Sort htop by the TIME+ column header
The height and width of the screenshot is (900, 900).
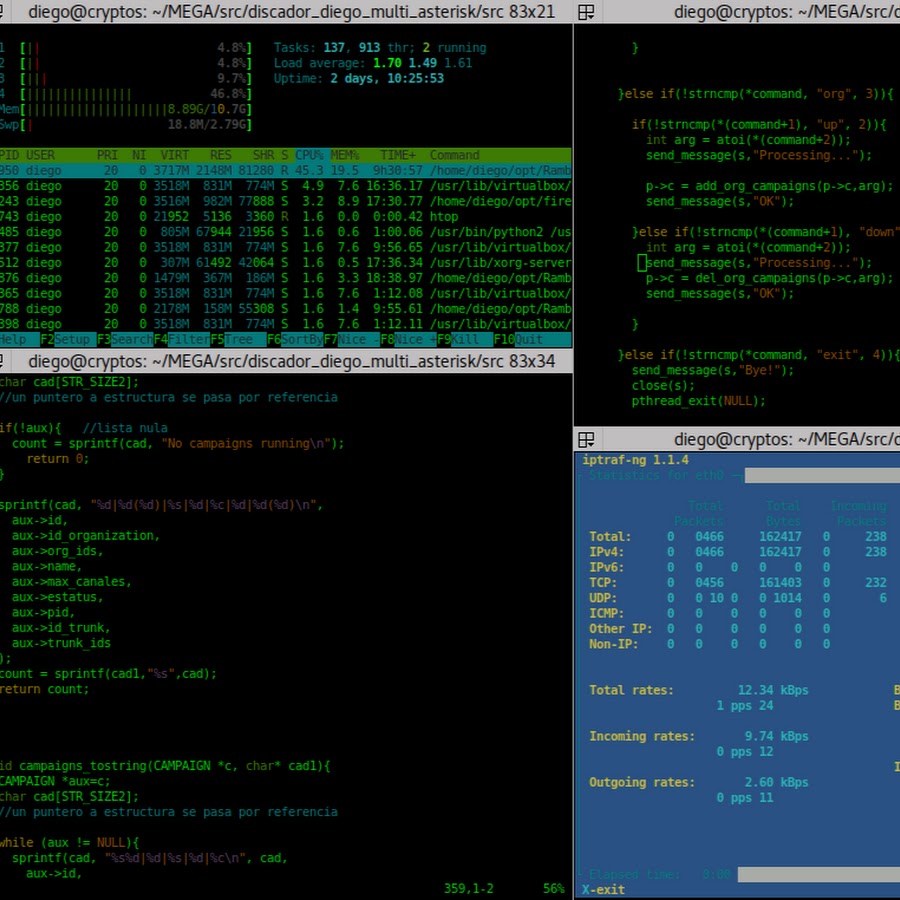398,156
